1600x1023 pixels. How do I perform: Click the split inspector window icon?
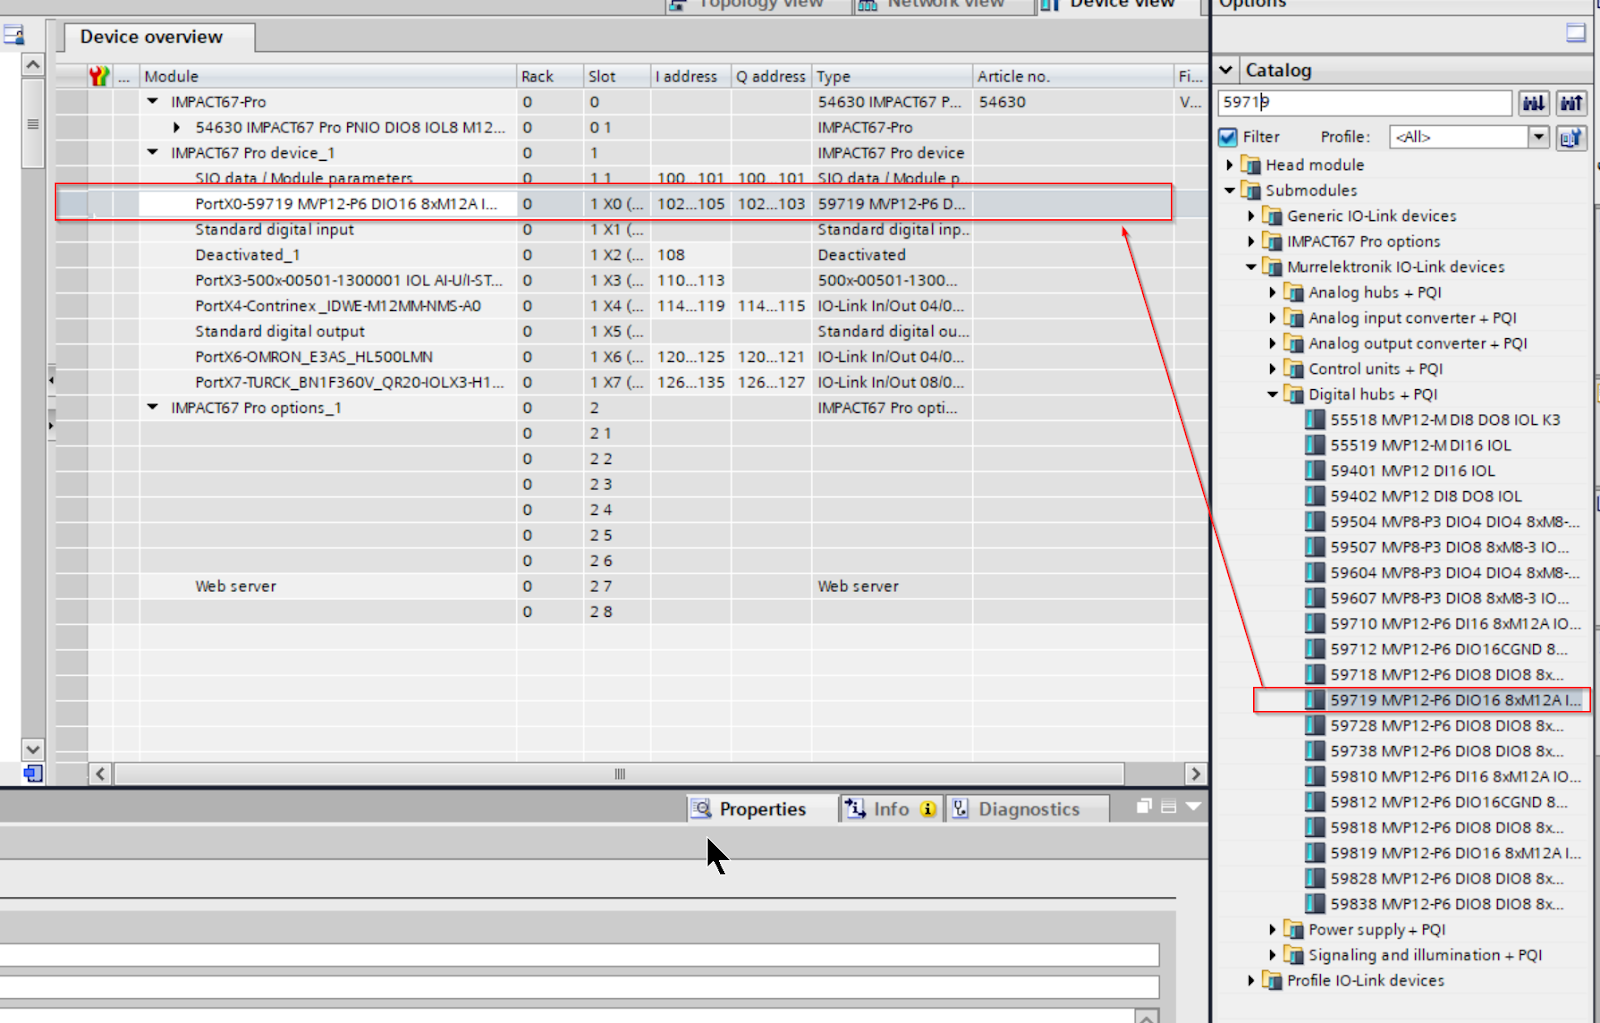pos(1168,807)
